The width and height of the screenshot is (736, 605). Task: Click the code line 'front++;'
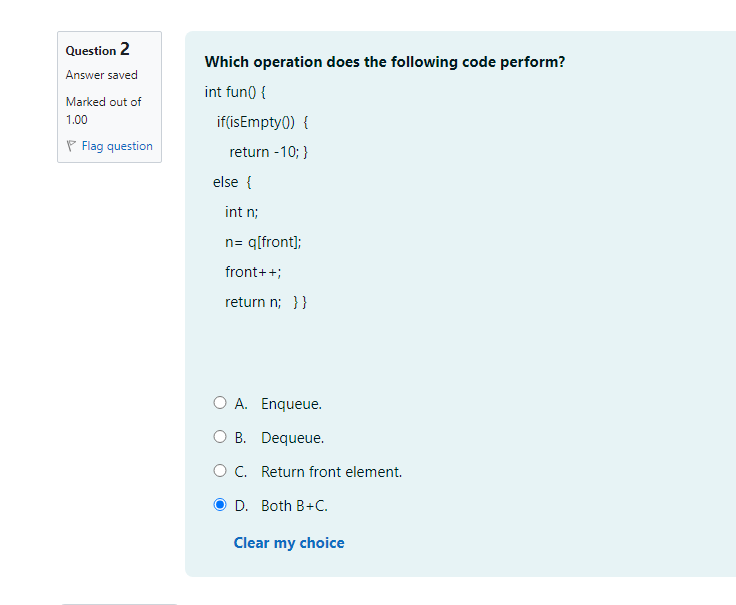[x=253, y=272]
